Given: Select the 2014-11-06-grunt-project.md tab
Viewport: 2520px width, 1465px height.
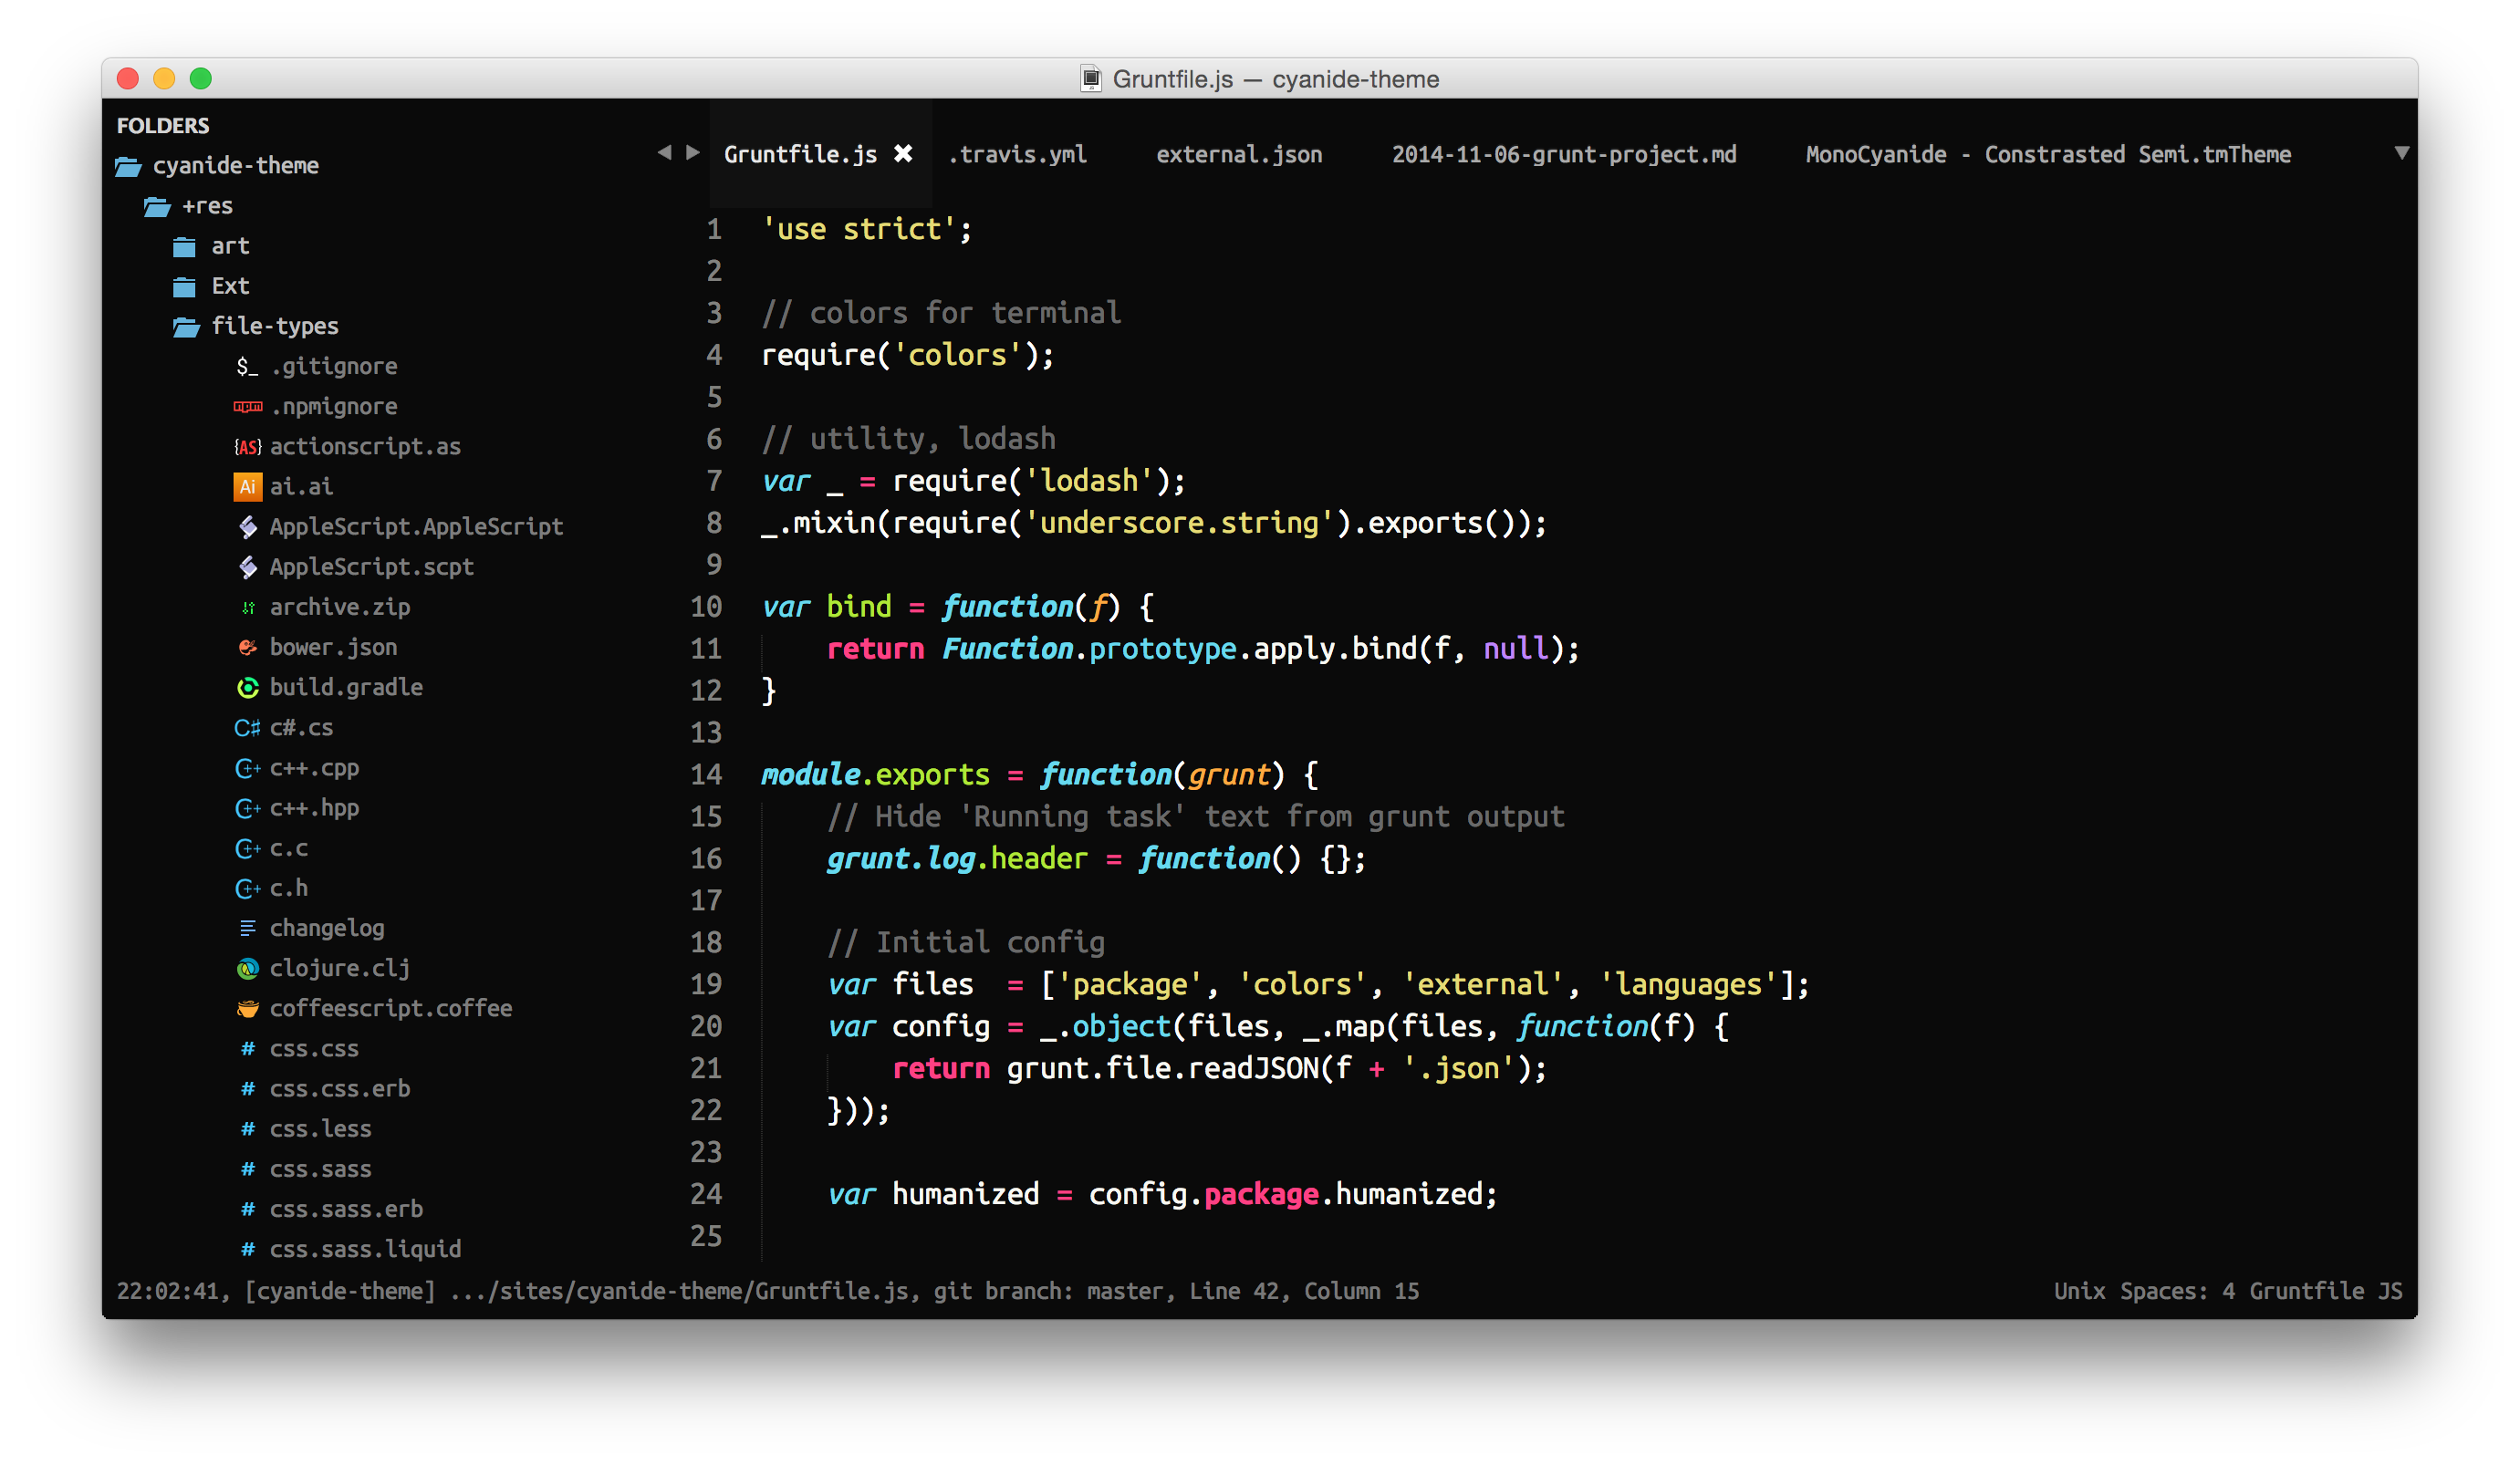Looking at the screenshot, I should [1561, 155].
